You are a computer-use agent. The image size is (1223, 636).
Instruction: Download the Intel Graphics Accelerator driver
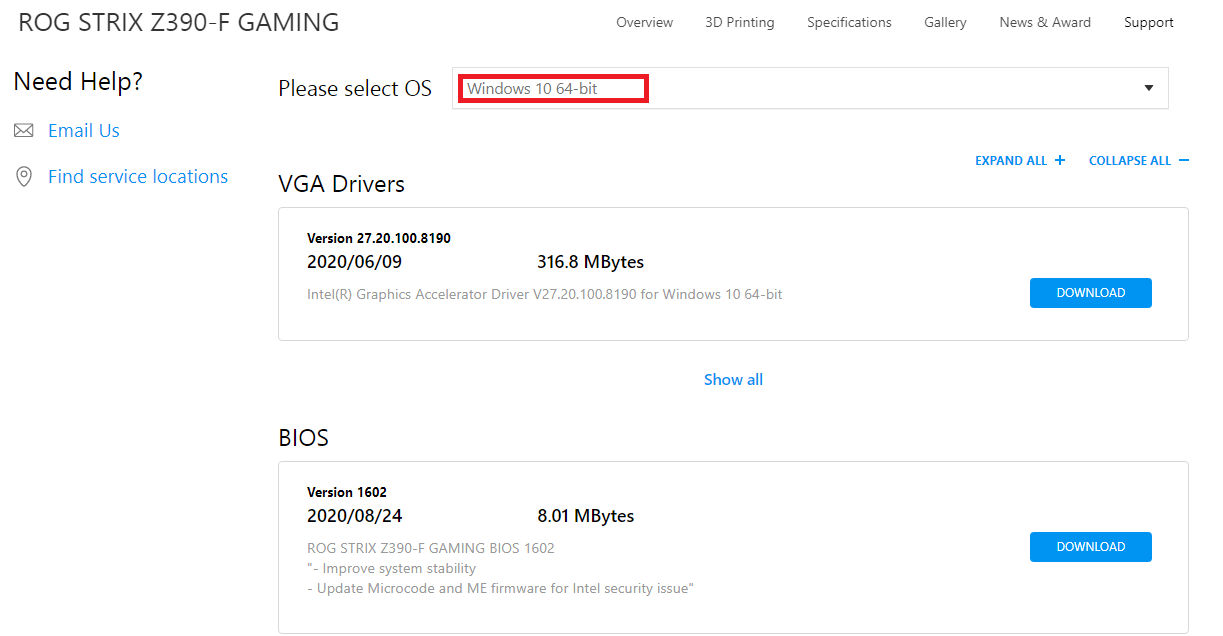(1090, 293)
